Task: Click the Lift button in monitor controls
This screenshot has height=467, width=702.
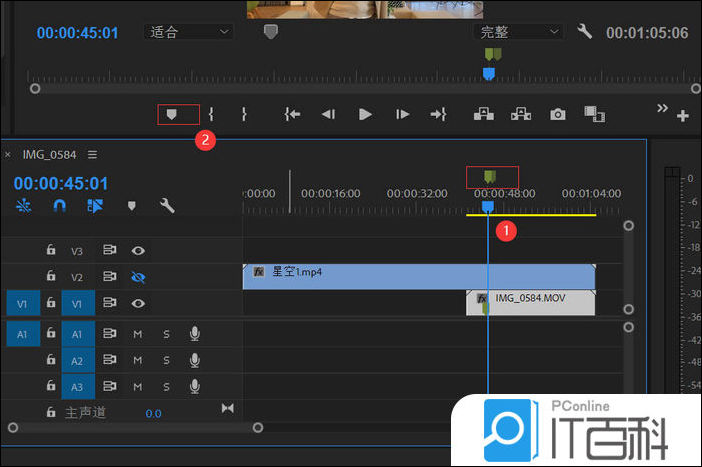Action: [x=484, y=115]
